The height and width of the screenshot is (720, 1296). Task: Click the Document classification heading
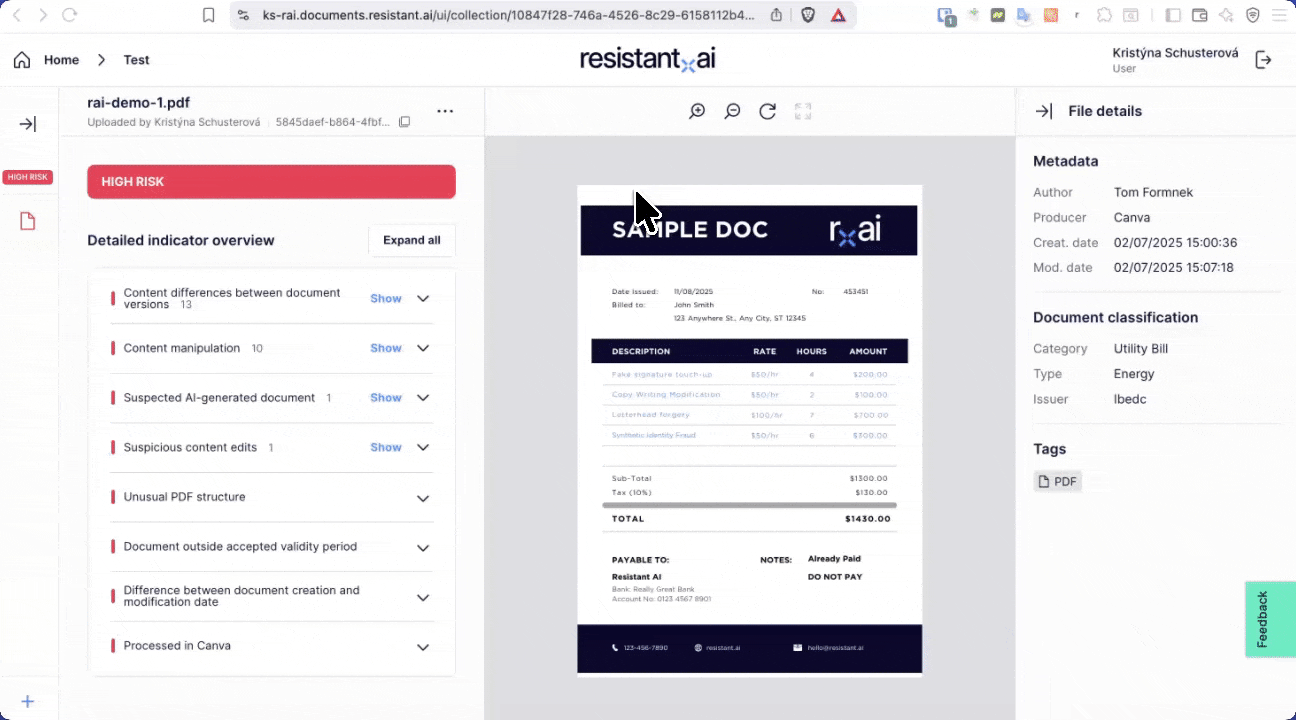pyautogui.click(x=1115, y=317)
